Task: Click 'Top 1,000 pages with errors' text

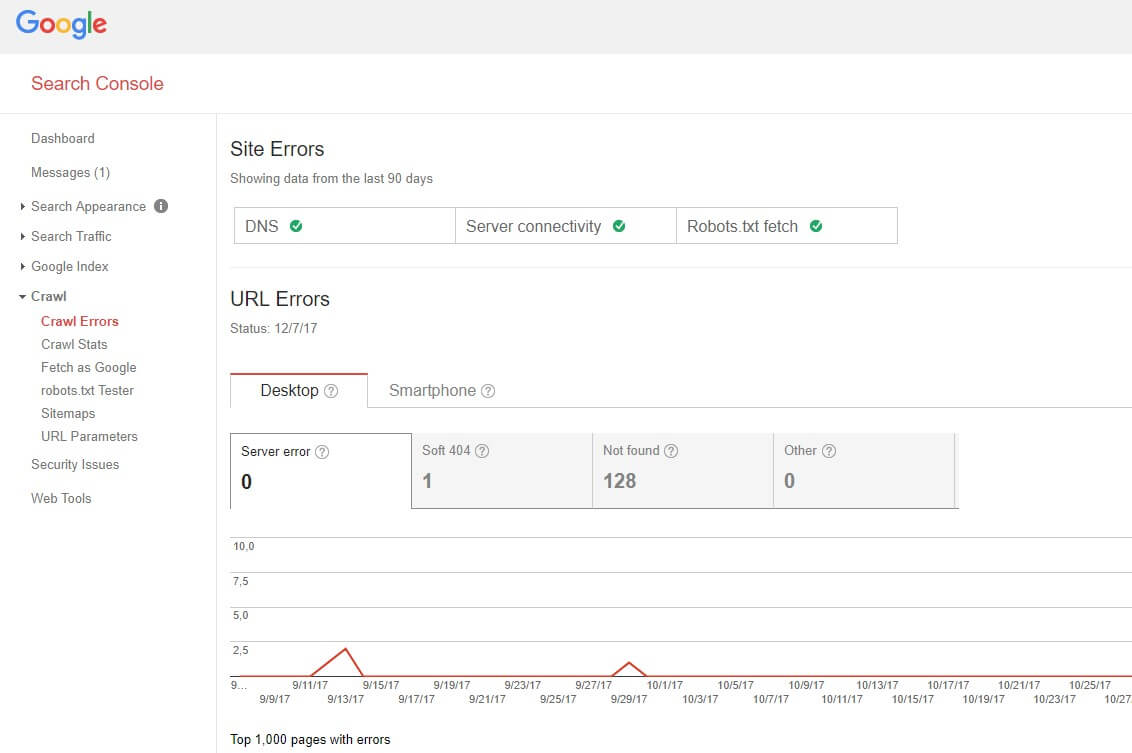Action: coord(310,739)
